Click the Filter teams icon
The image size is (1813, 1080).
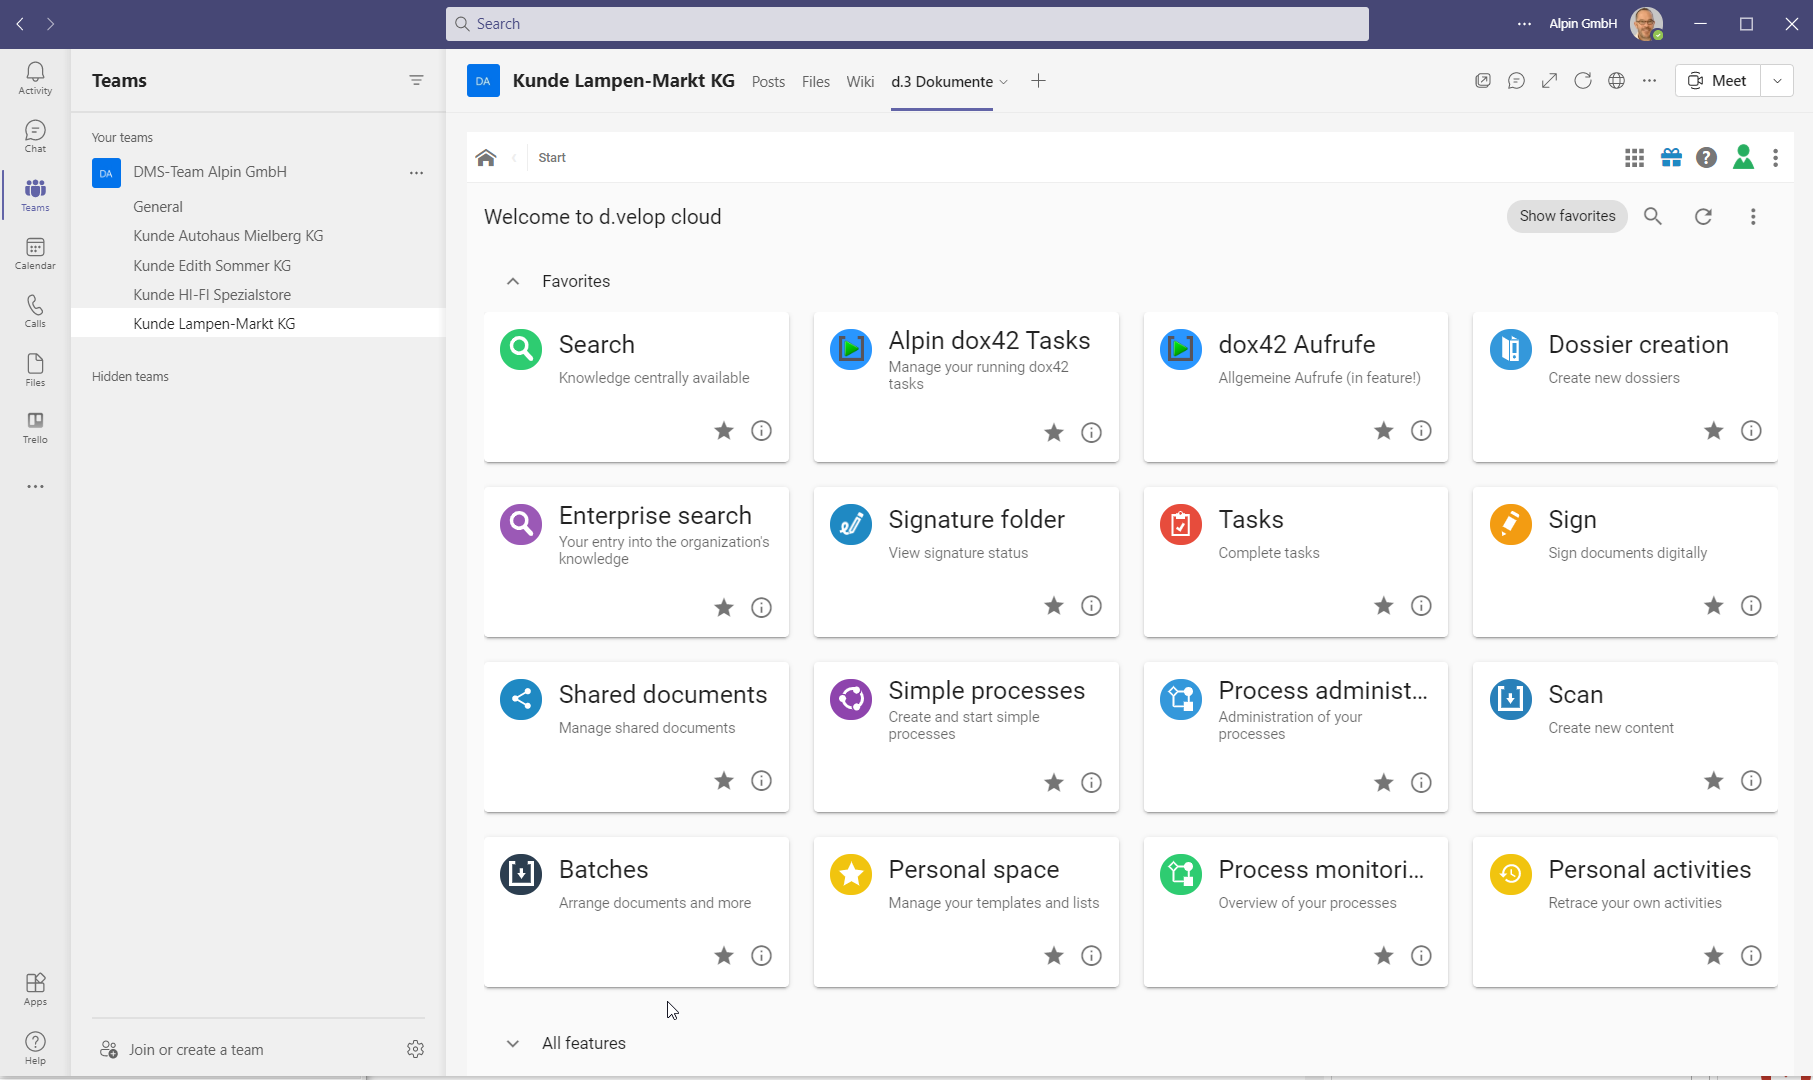pos(416,80)
